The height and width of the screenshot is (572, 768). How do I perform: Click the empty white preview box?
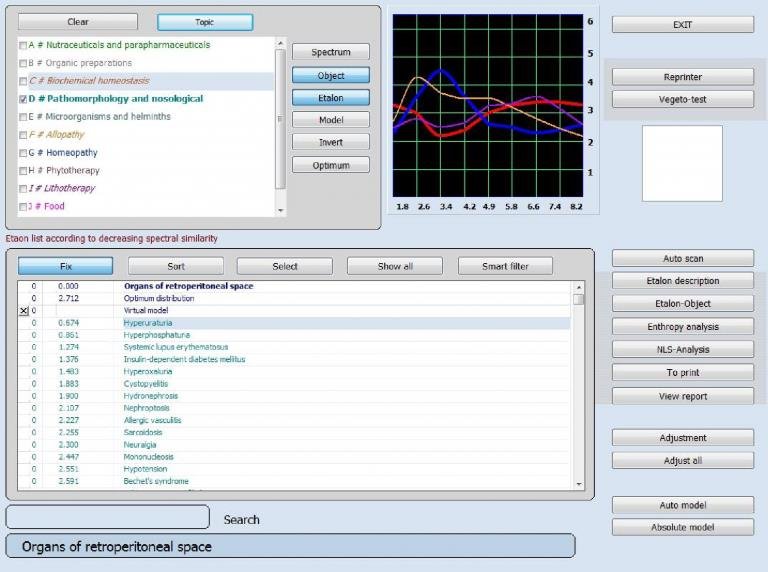click(x=681, y=163)
